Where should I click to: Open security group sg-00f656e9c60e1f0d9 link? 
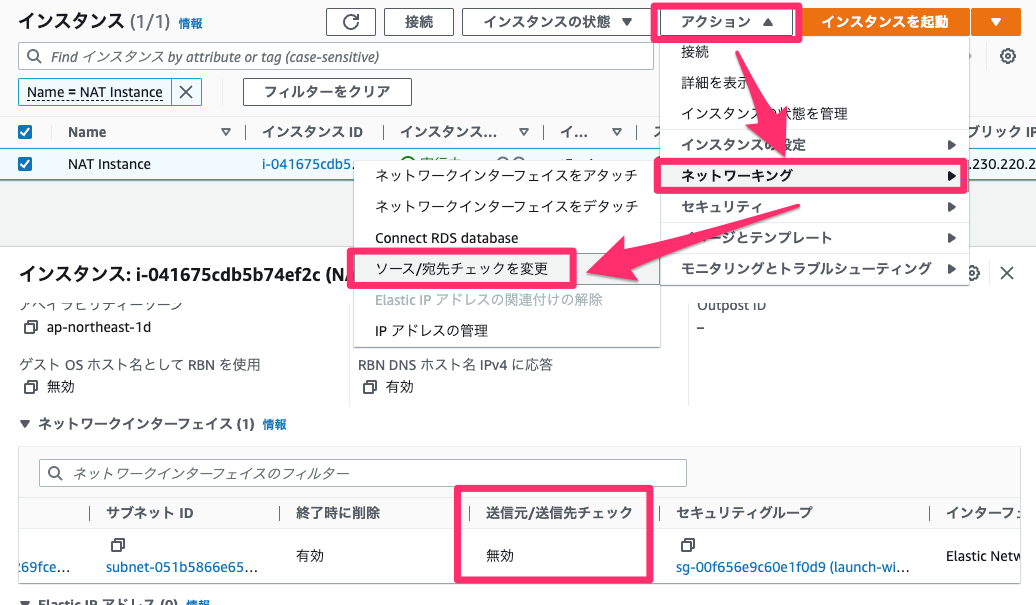(792, 567)
